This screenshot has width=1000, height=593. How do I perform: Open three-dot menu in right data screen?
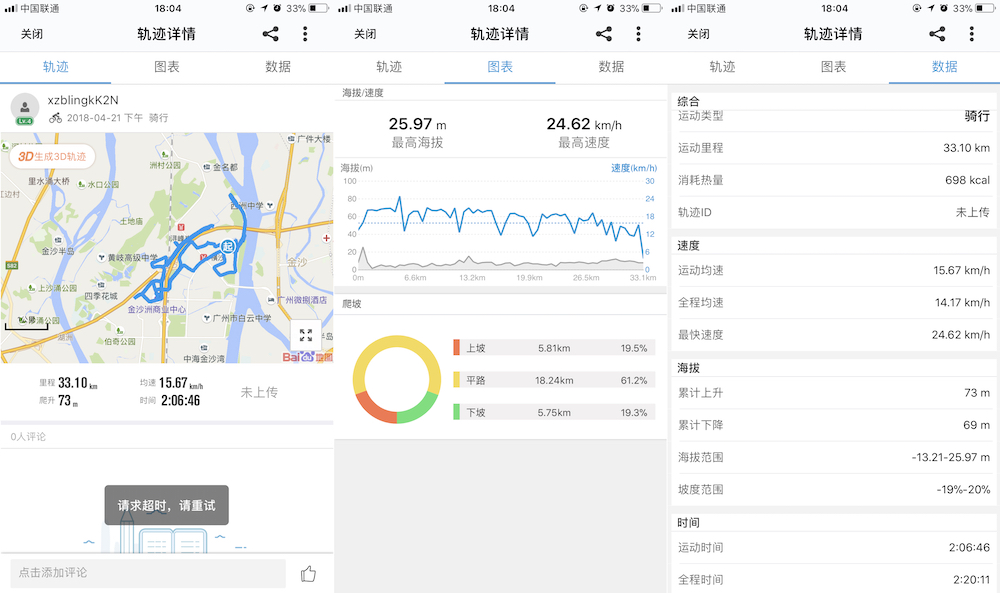[971, 34]
